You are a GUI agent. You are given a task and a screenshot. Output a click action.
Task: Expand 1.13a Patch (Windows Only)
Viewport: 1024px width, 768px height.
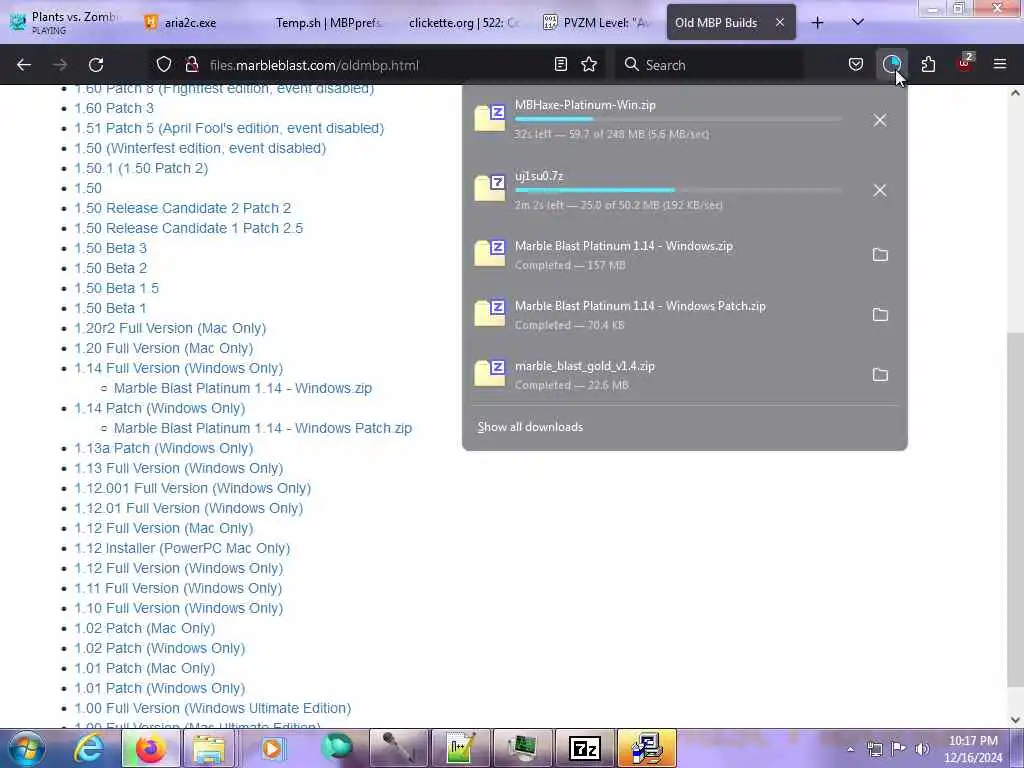click(x=163, y=448)
